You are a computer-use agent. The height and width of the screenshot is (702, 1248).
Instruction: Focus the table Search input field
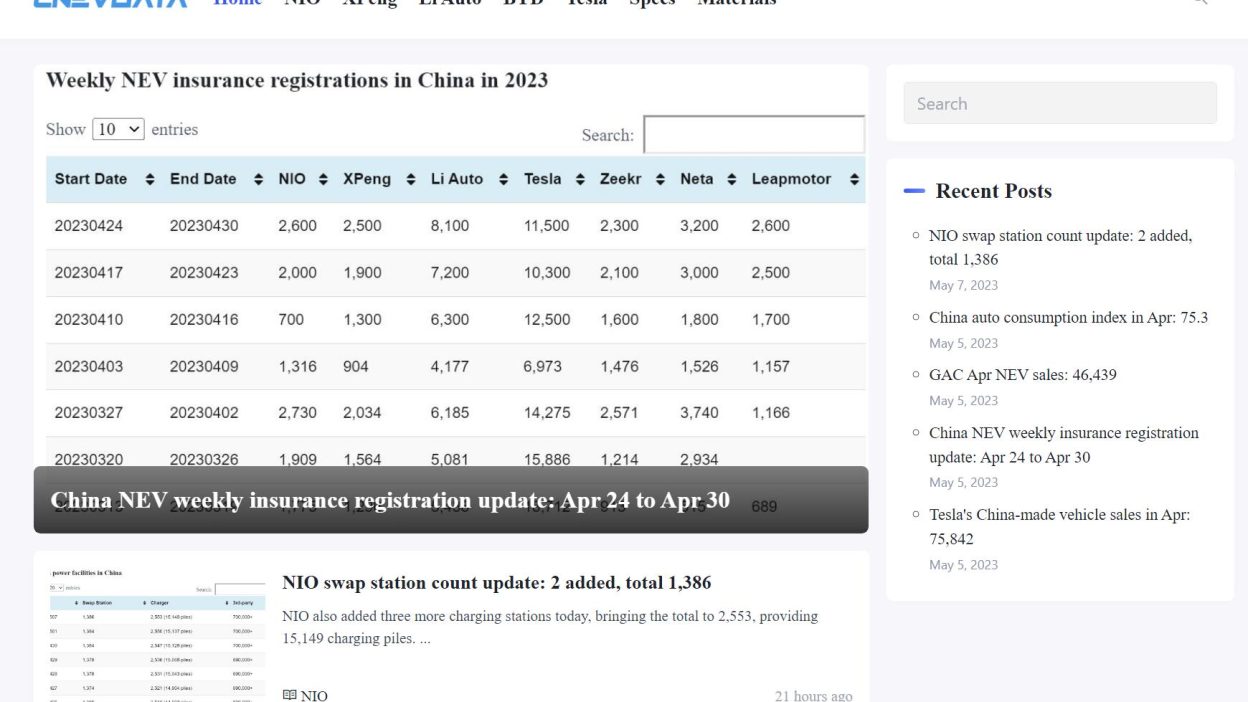pos(754,135)
